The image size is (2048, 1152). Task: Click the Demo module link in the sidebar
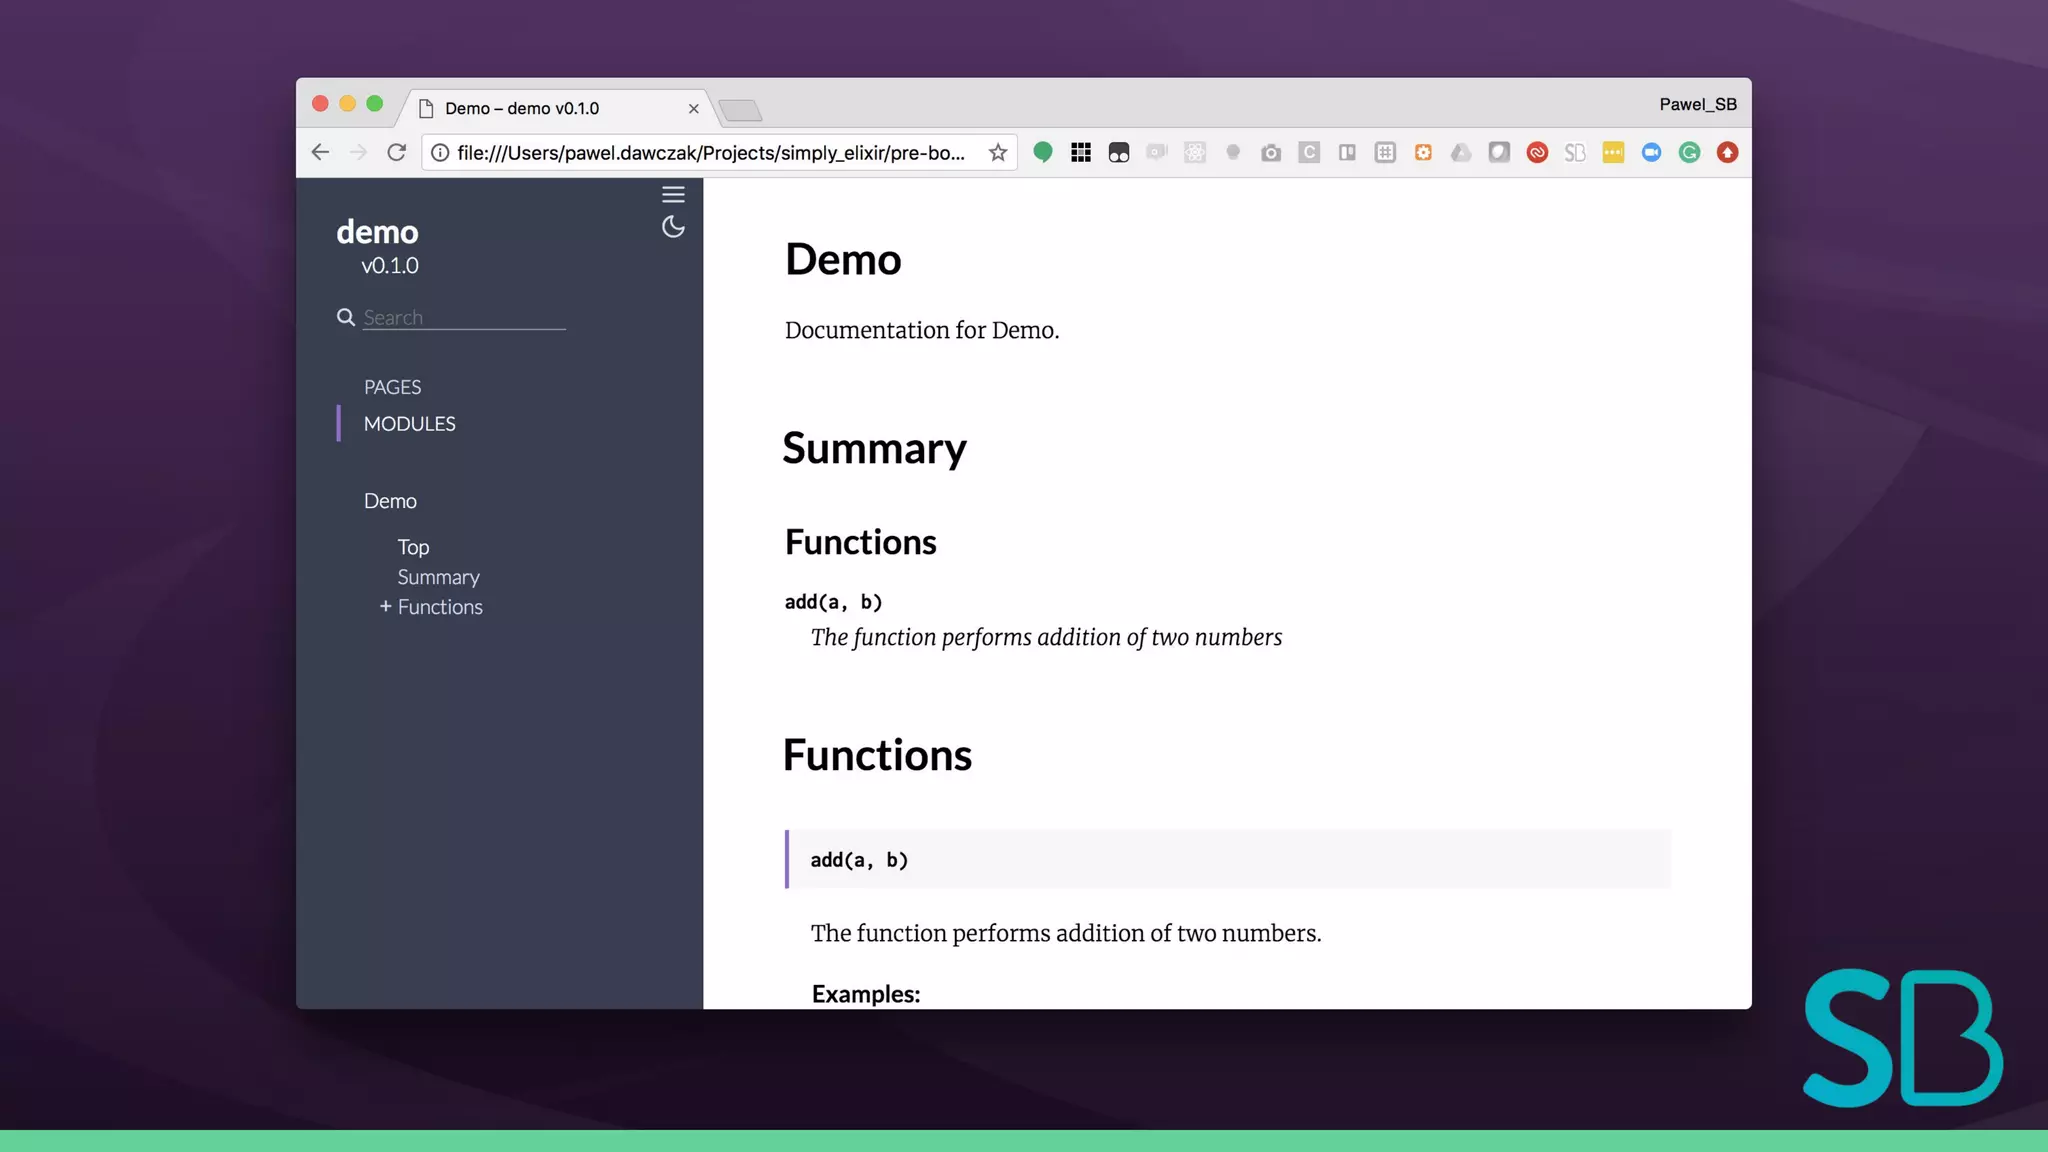390,501
